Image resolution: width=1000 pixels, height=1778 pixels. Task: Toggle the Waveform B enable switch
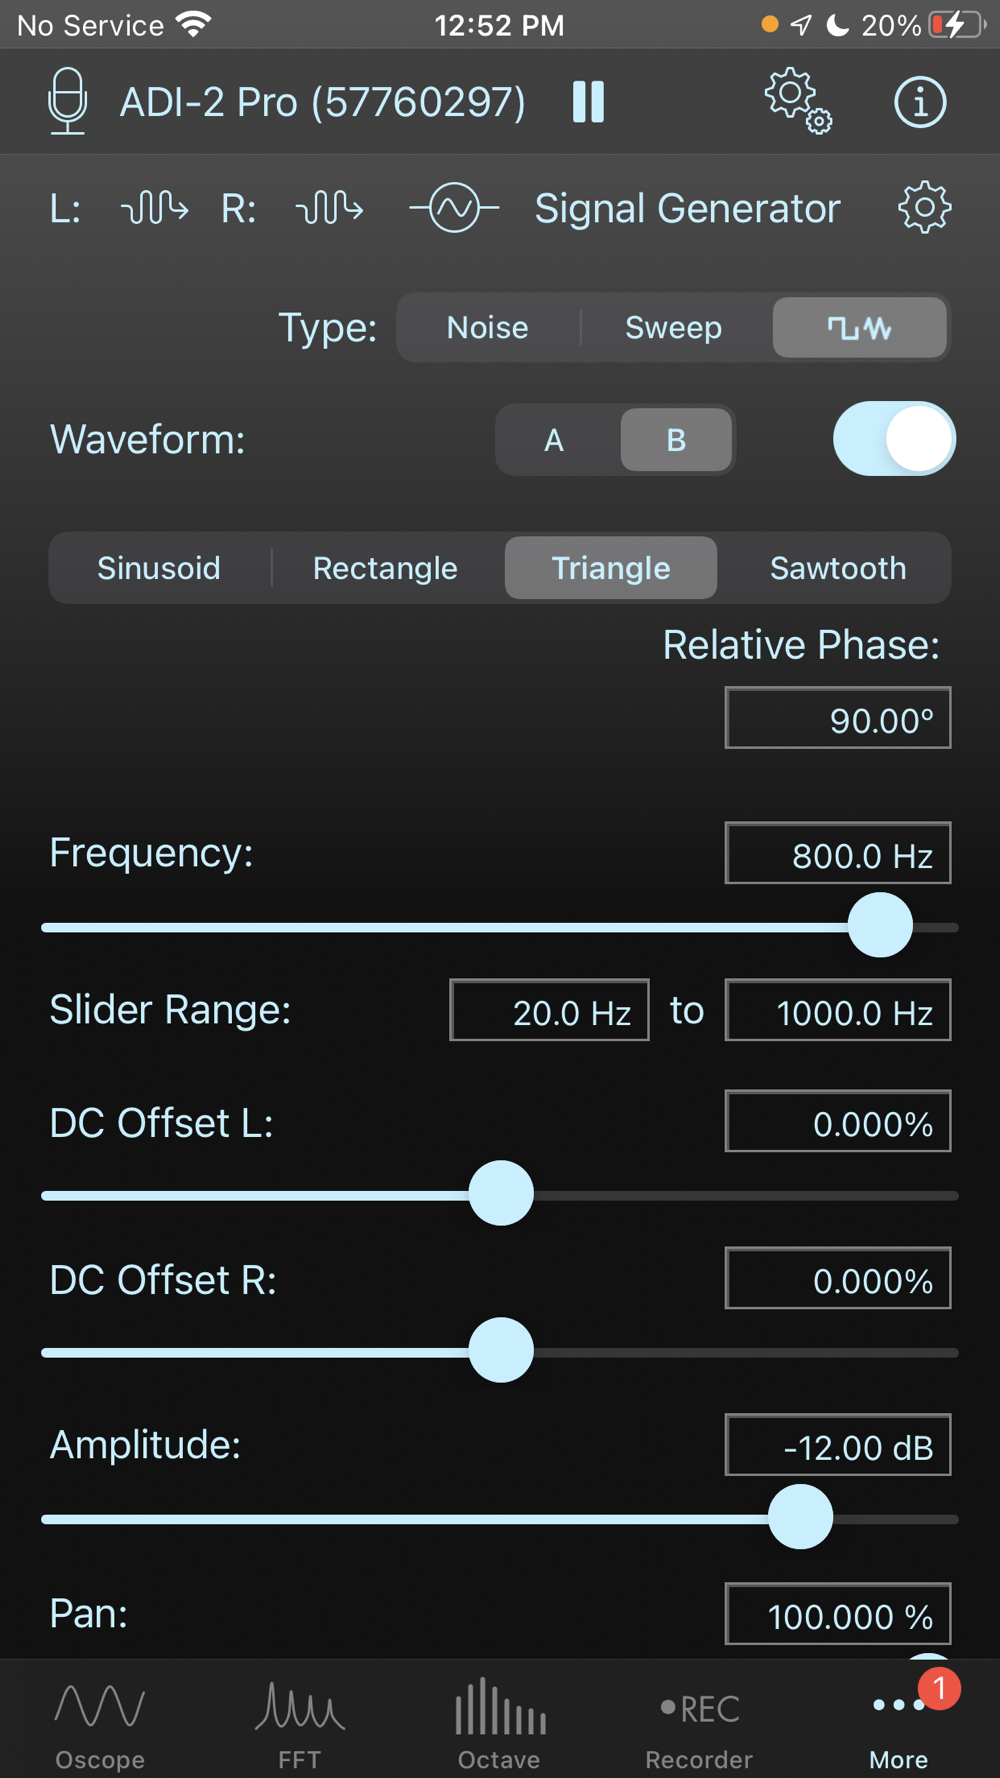click(894, 439)
